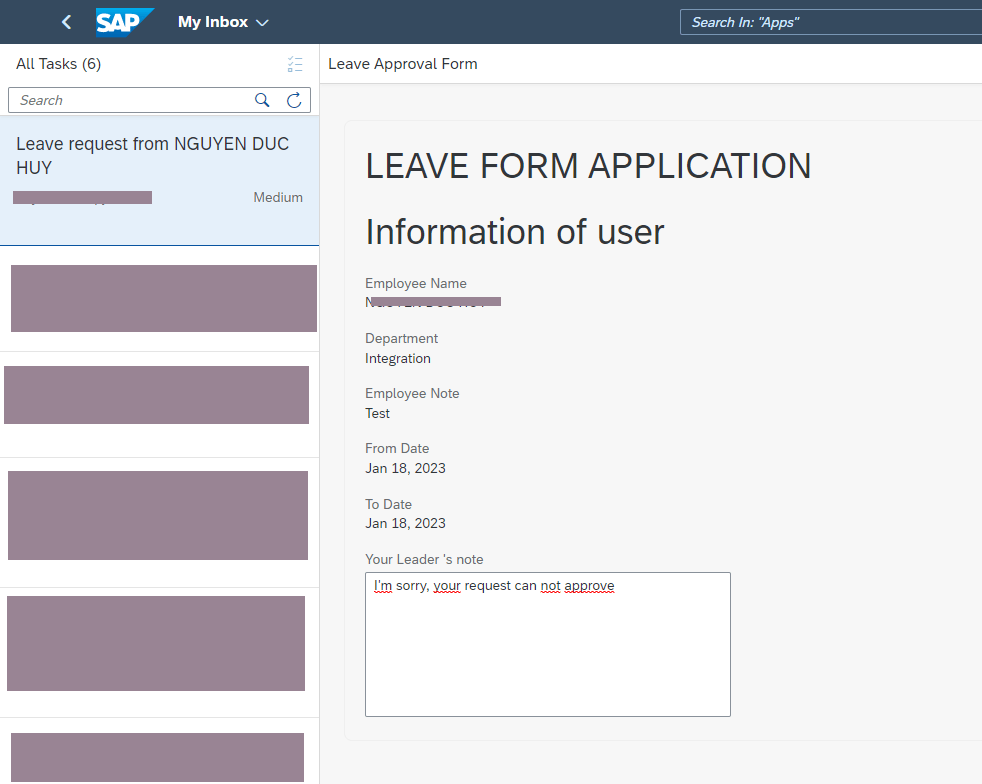Click the Department value Integration
Screen dimensions: 982x784
pyautogui.click(x=398, y=358)
